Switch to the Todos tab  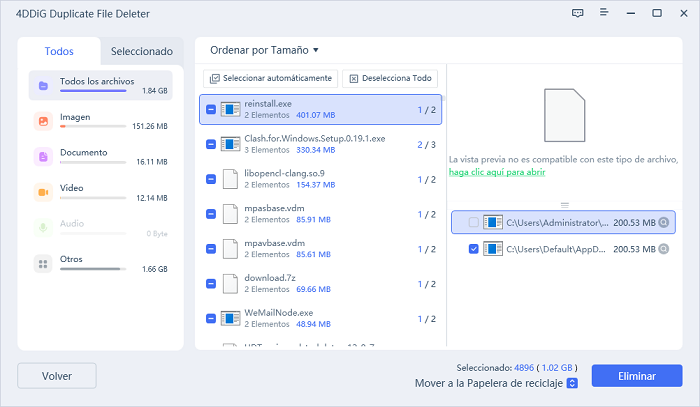59,51
